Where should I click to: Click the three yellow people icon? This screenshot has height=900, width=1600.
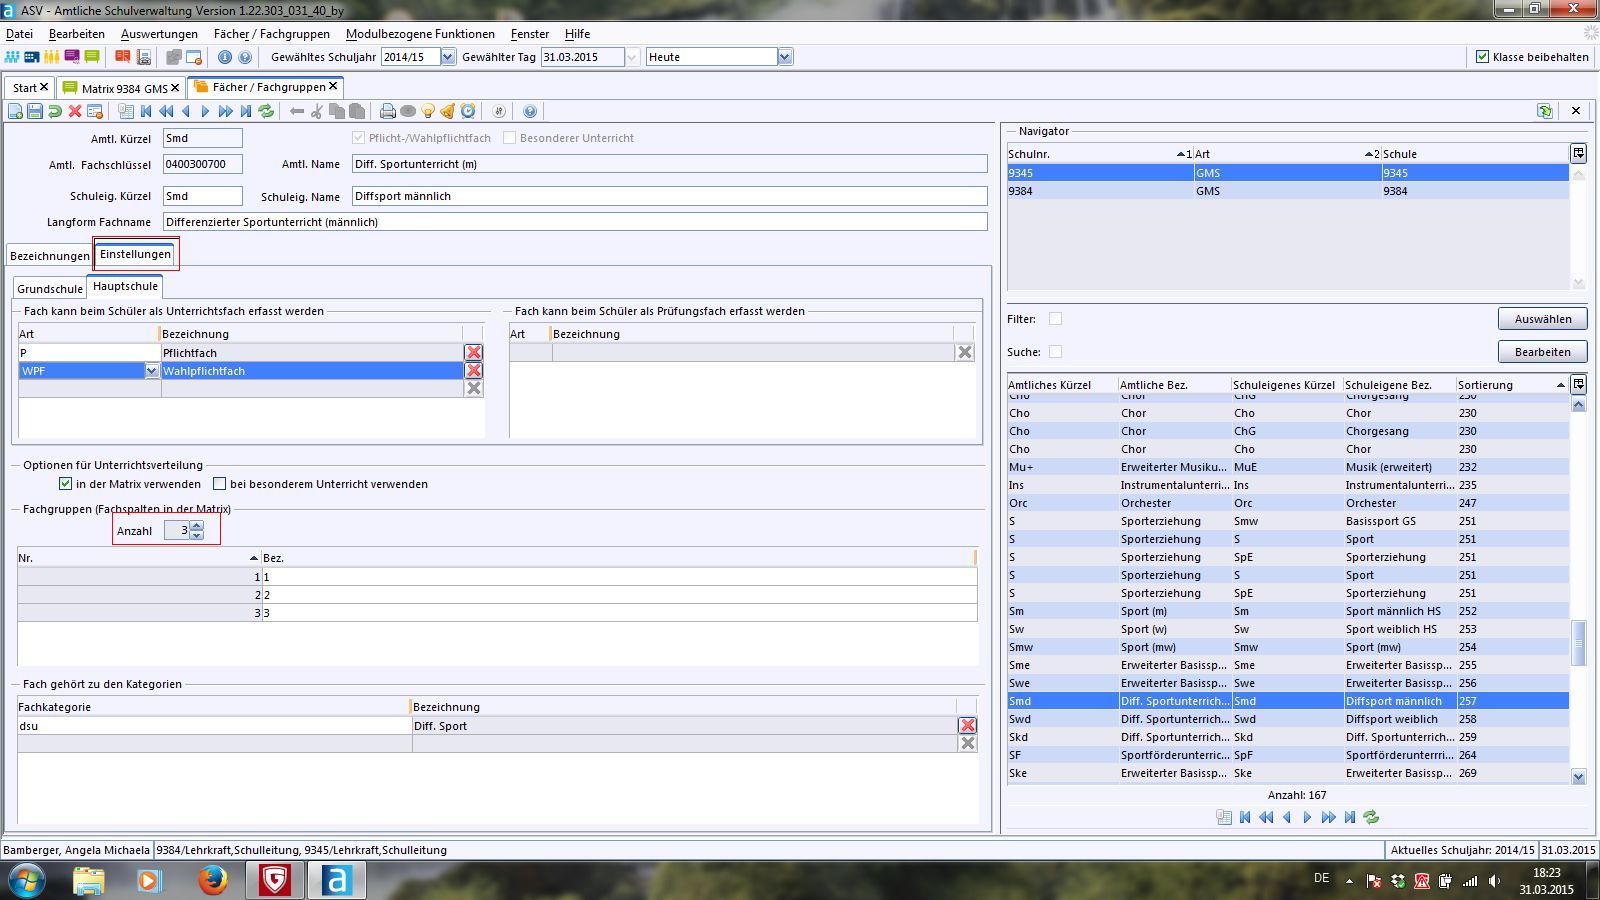(x=52, y=57)
